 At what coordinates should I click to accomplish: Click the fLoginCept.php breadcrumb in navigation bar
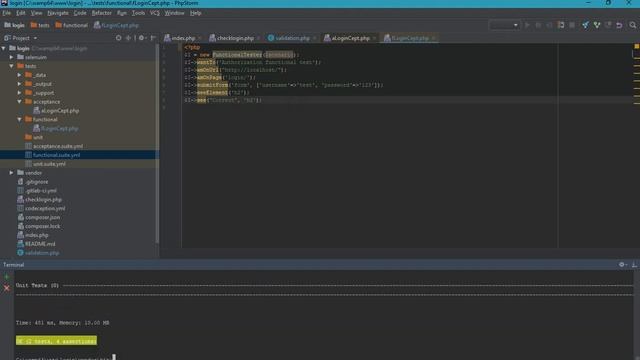pos(116,25)
